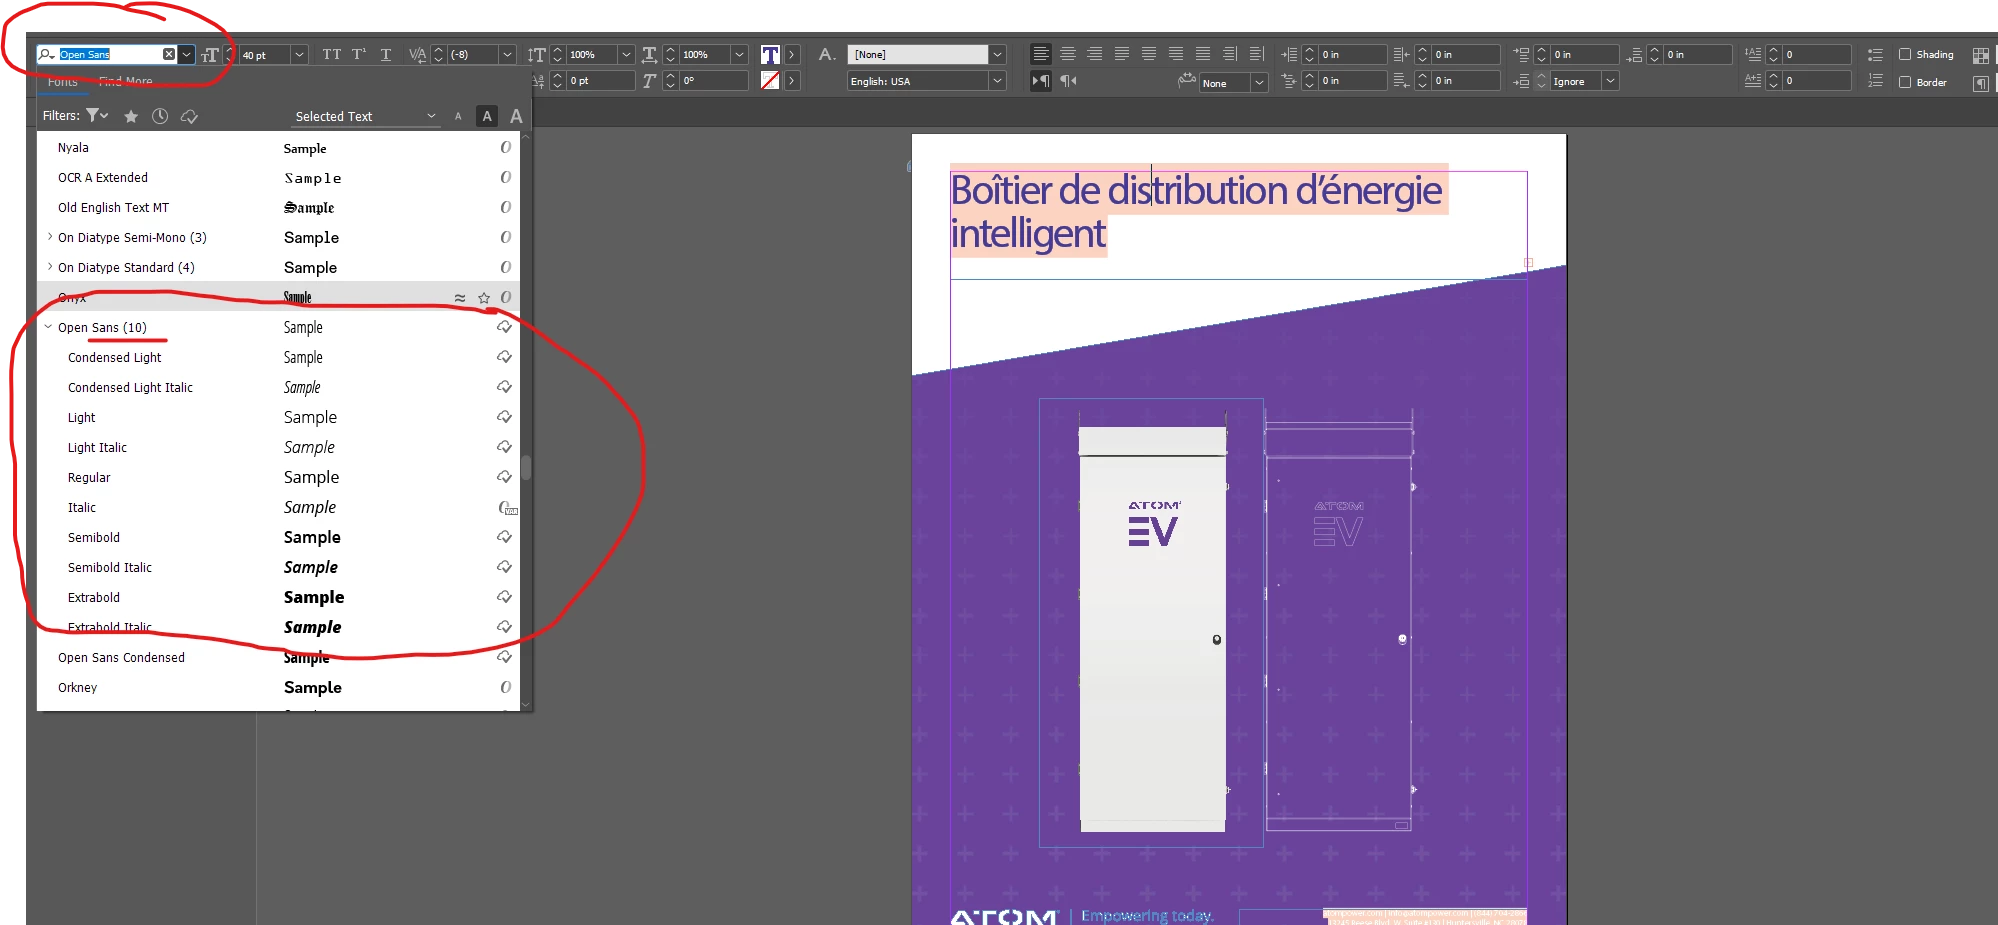The image size is (1998, 925).
Task: Activate Open Sans Regular cloud icon
Action: point(505,477)
